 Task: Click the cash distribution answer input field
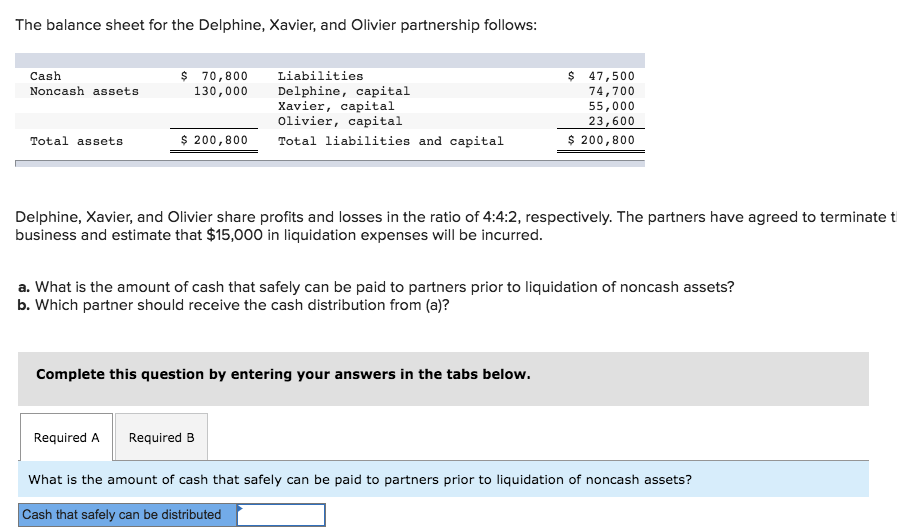[281, 515]
